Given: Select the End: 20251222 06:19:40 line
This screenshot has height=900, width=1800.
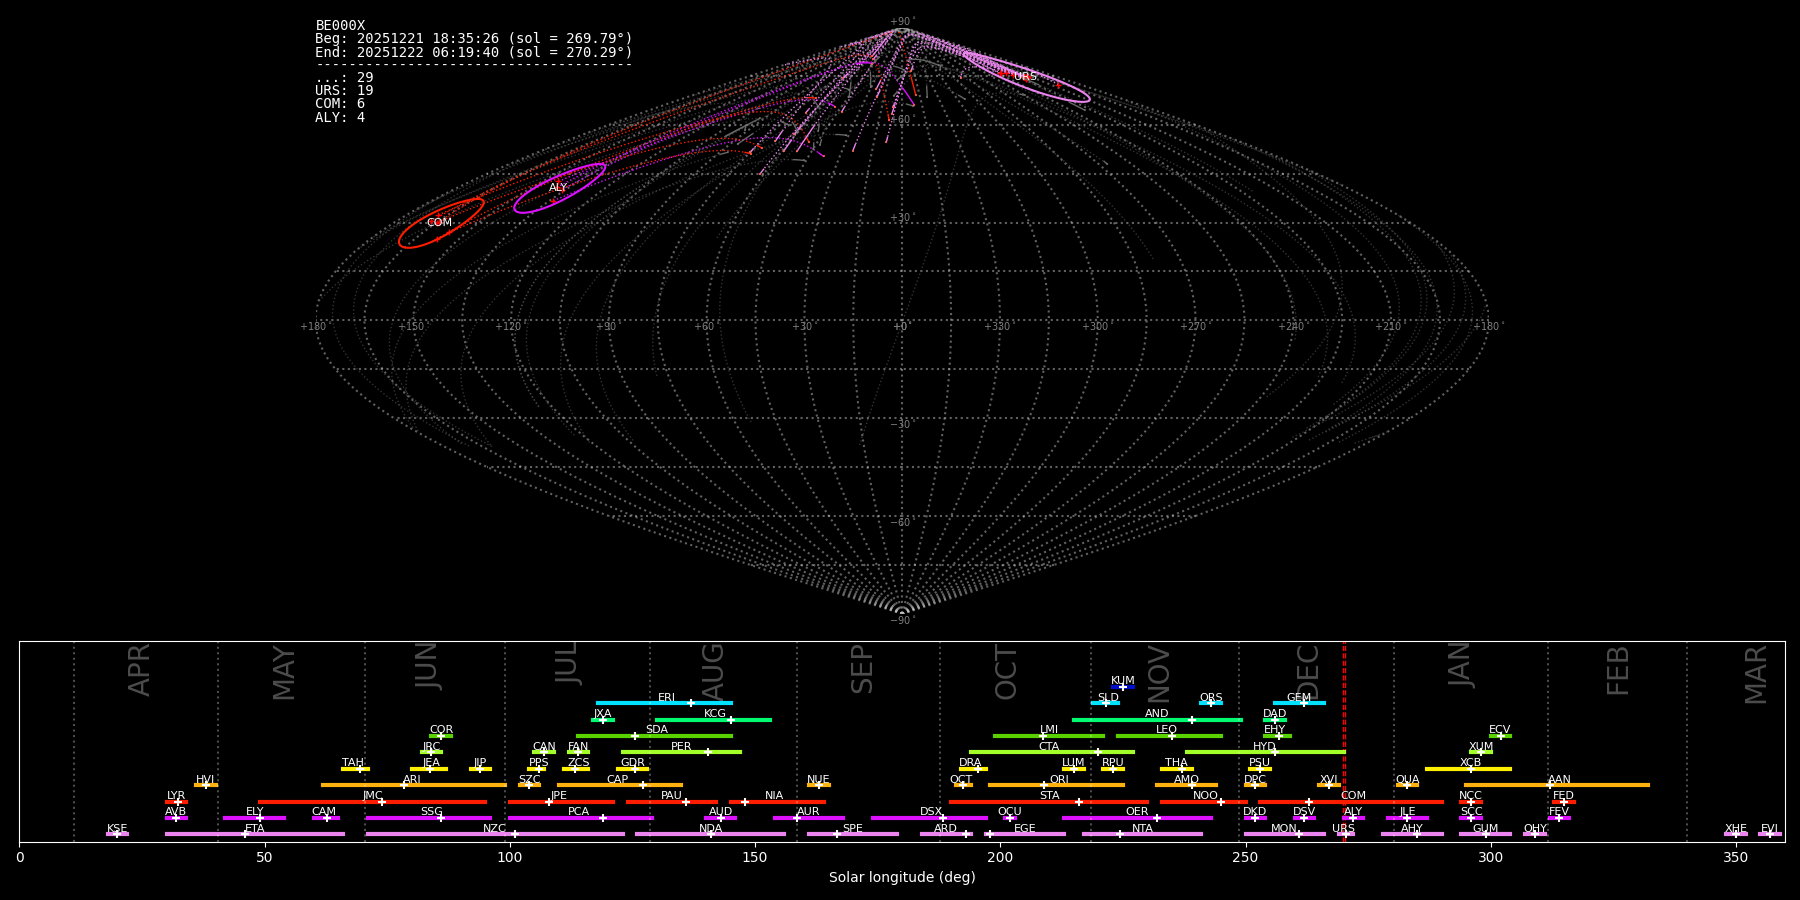Looking at the screenshot, I should tap(474, 52).
